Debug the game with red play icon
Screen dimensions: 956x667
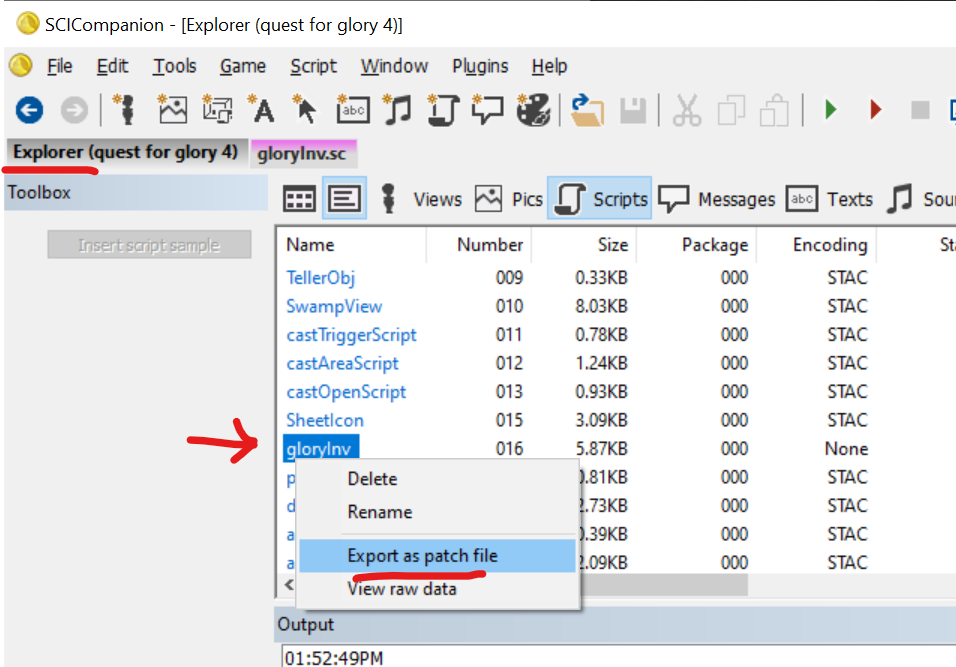pos(876,110)
